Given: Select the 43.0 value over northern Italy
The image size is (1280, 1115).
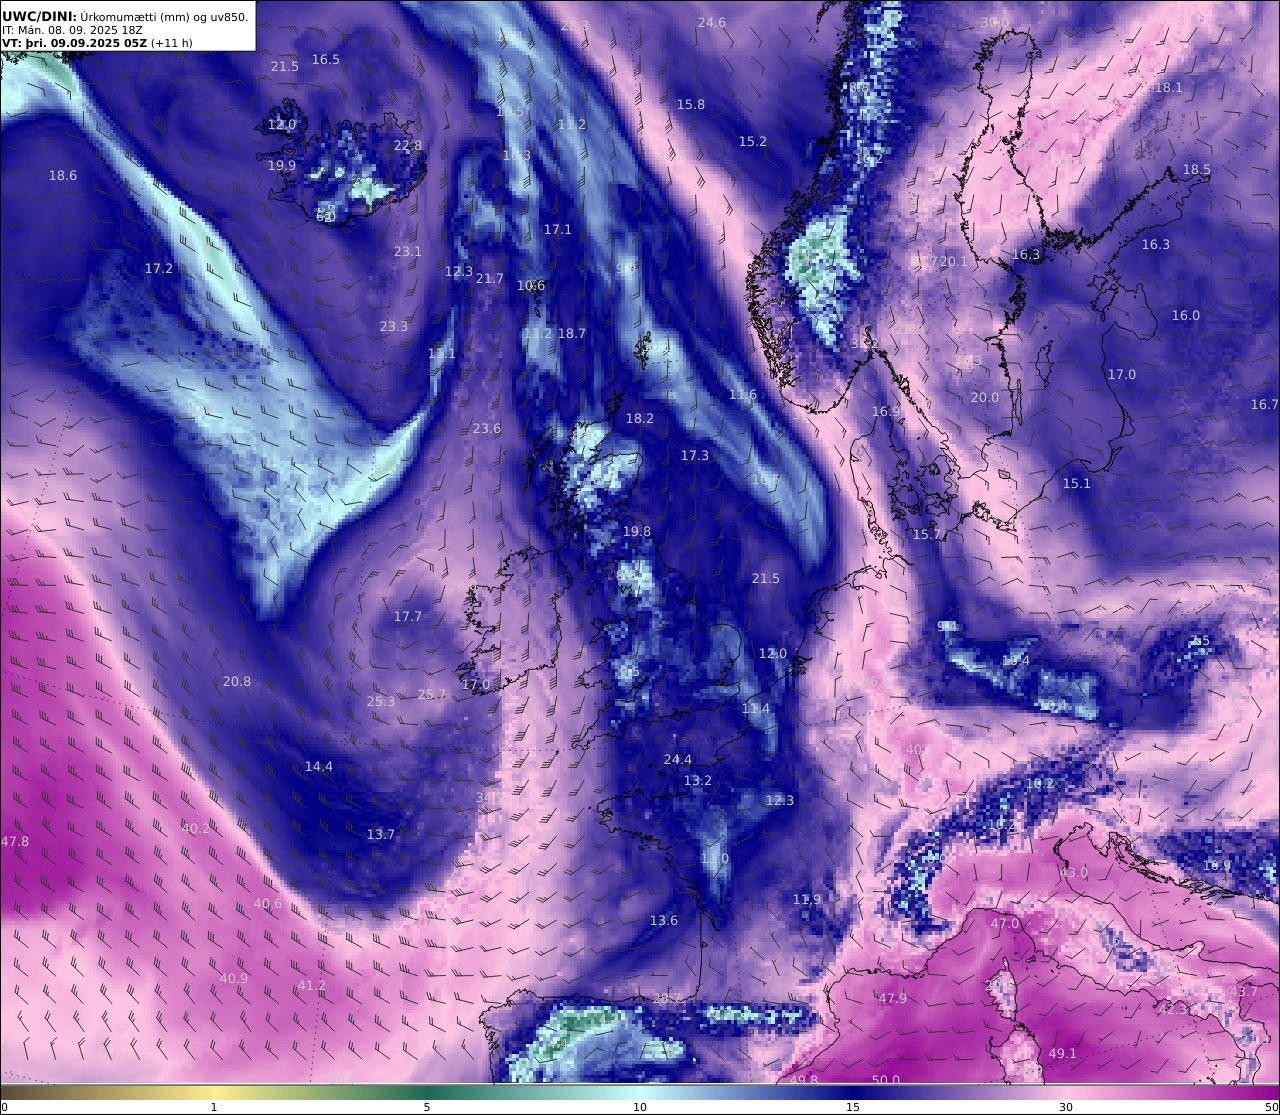Looking at the screenshot, I should point(1074,872).
